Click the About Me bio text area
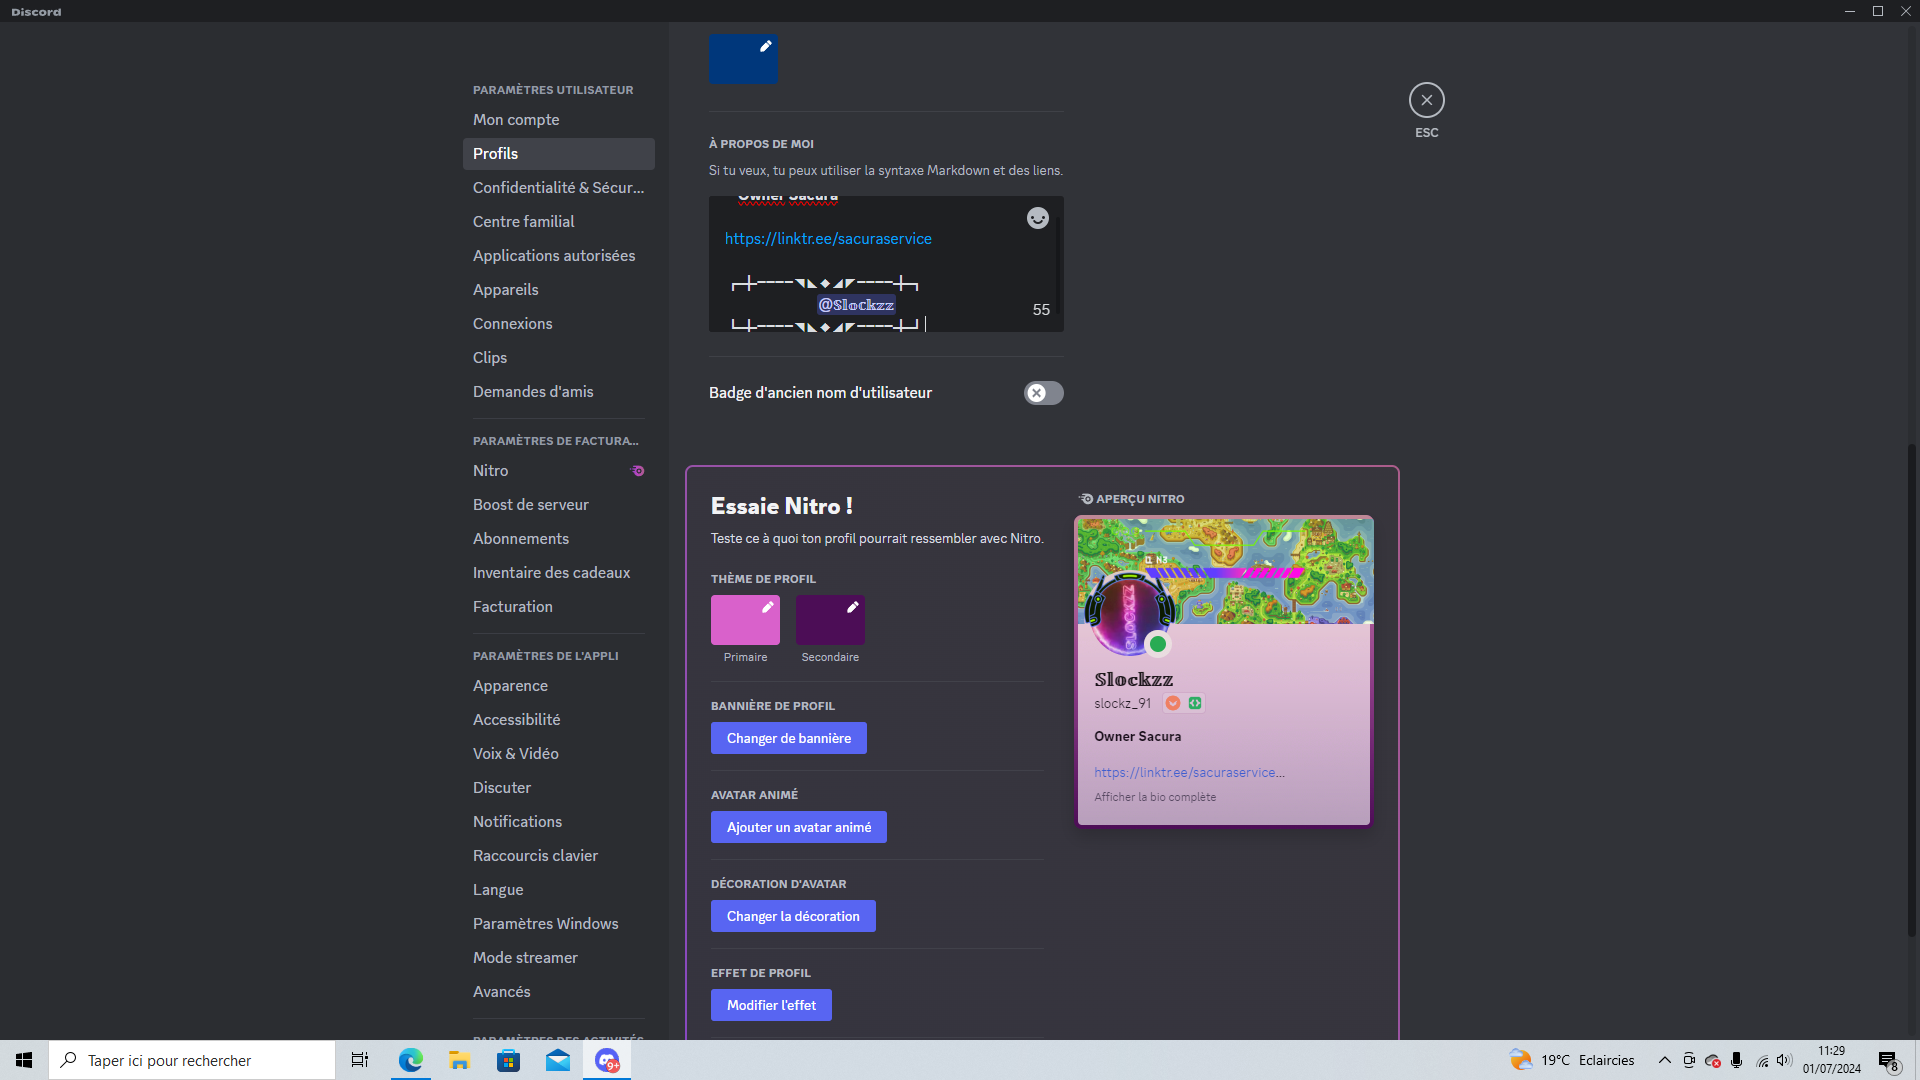1920x1080 pixels. coord(886,264)
